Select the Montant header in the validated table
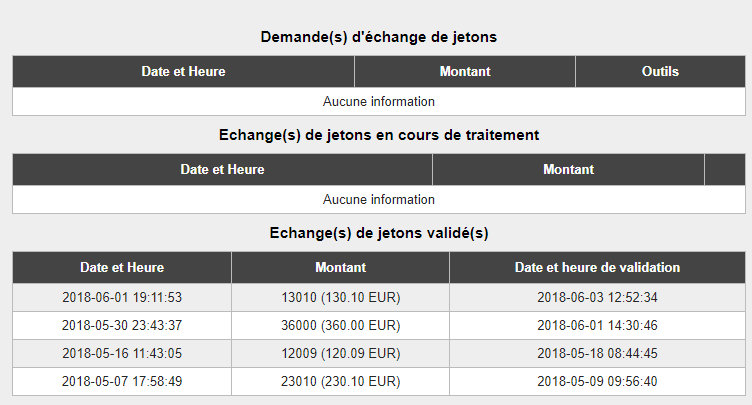This screenshot has width=752, height=405. (341, 267)
